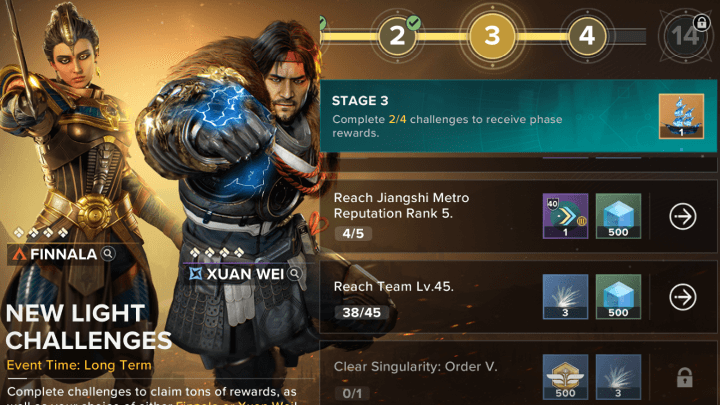Click the Stage 3 phase rewards banner

click(x=518, y=116)
